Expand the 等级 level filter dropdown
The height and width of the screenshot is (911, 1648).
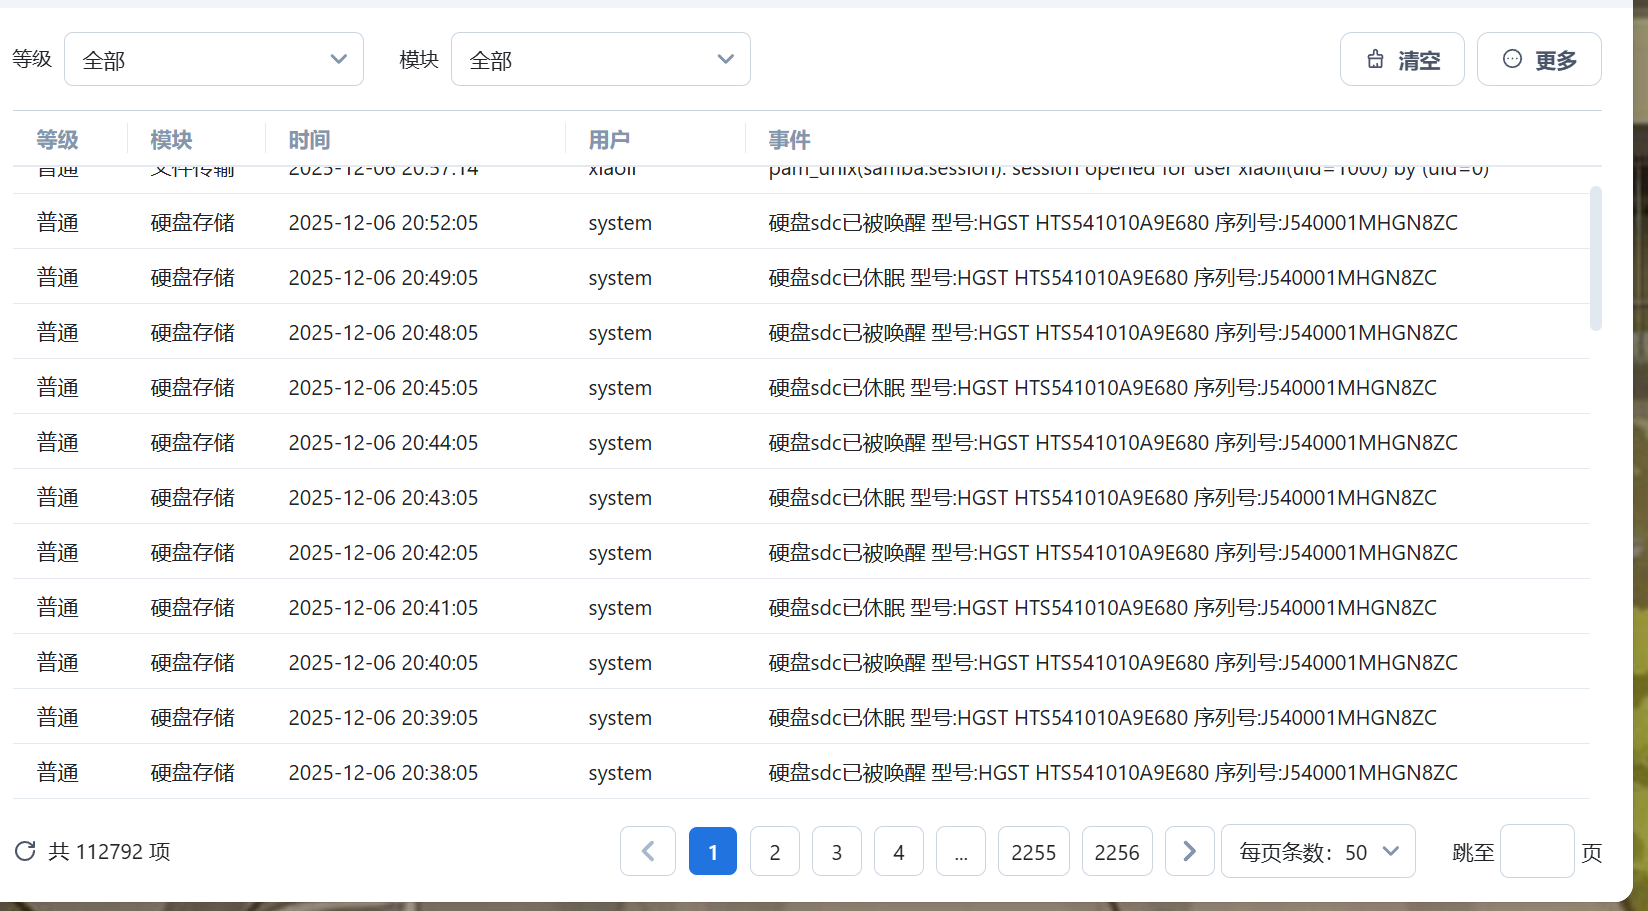pos(214,59)
